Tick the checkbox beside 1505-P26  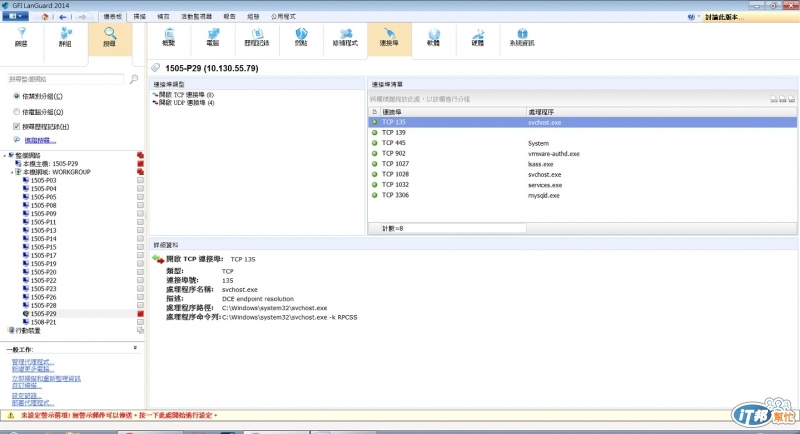(x=140, y=297)
